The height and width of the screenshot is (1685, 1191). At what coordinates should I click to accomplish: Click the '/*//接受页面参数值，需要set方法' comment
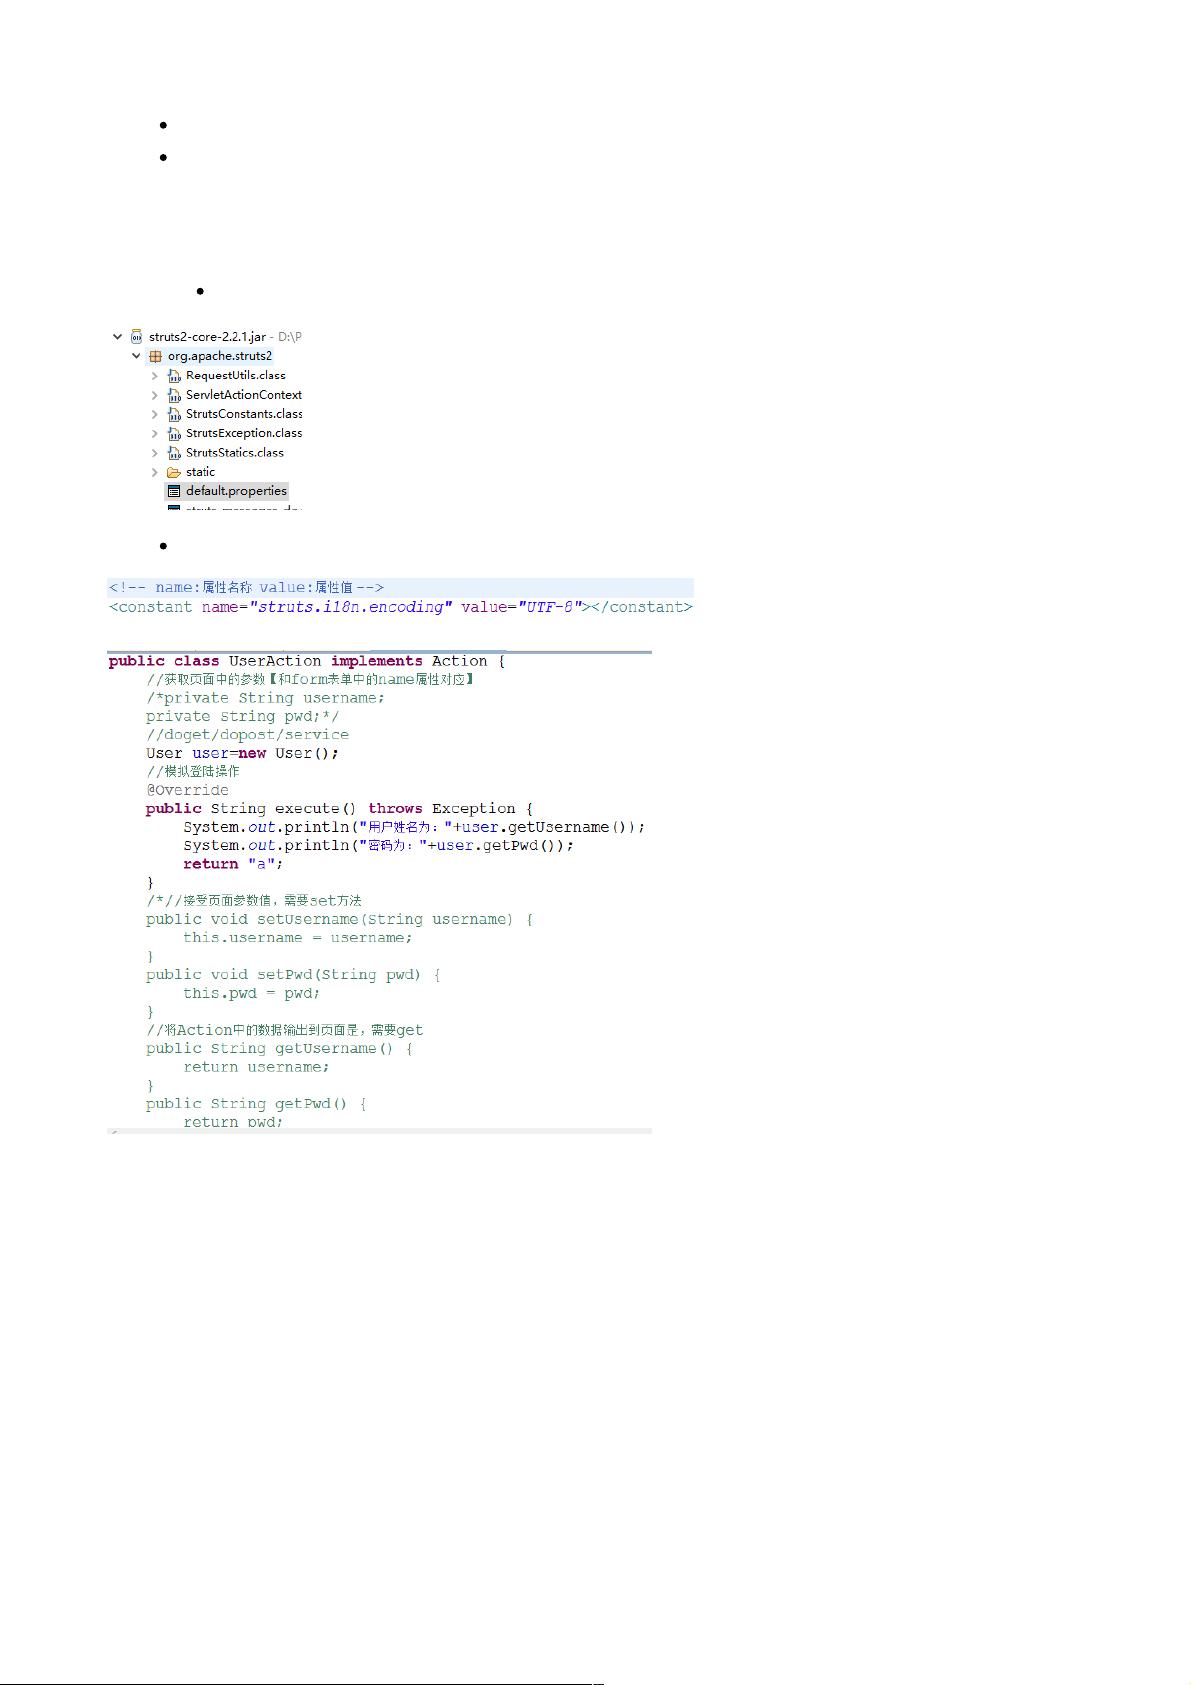(x=254, y=901)
